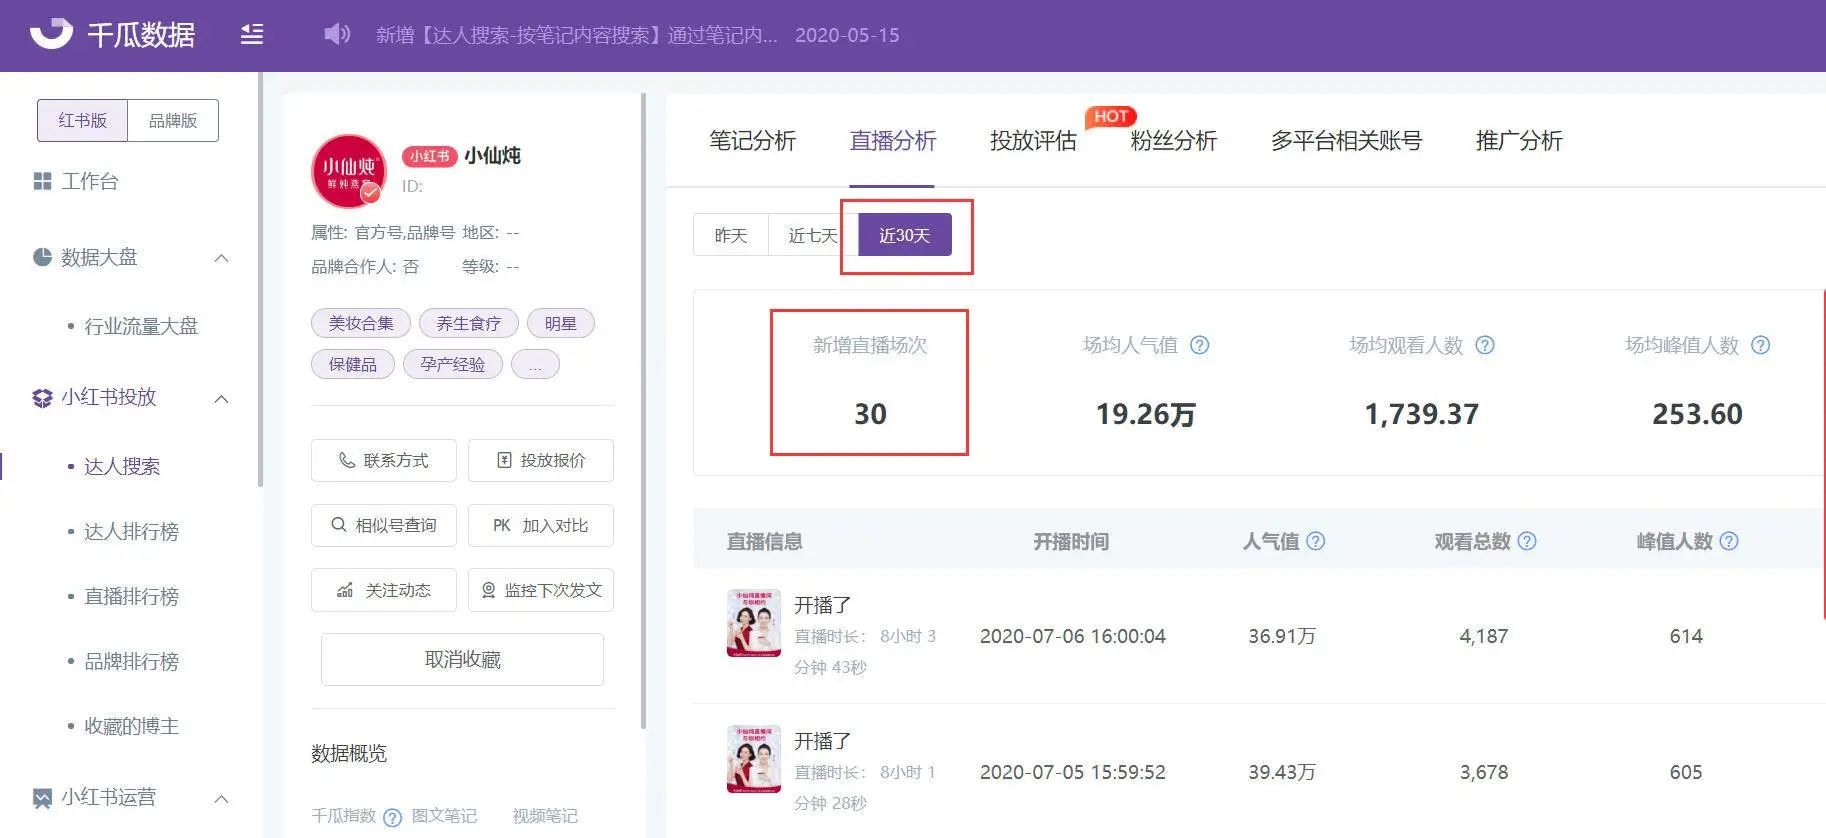1826x838 pixels.
Task: Click help icon beside 人气值 column header
Action: [x=1316, y=541]
